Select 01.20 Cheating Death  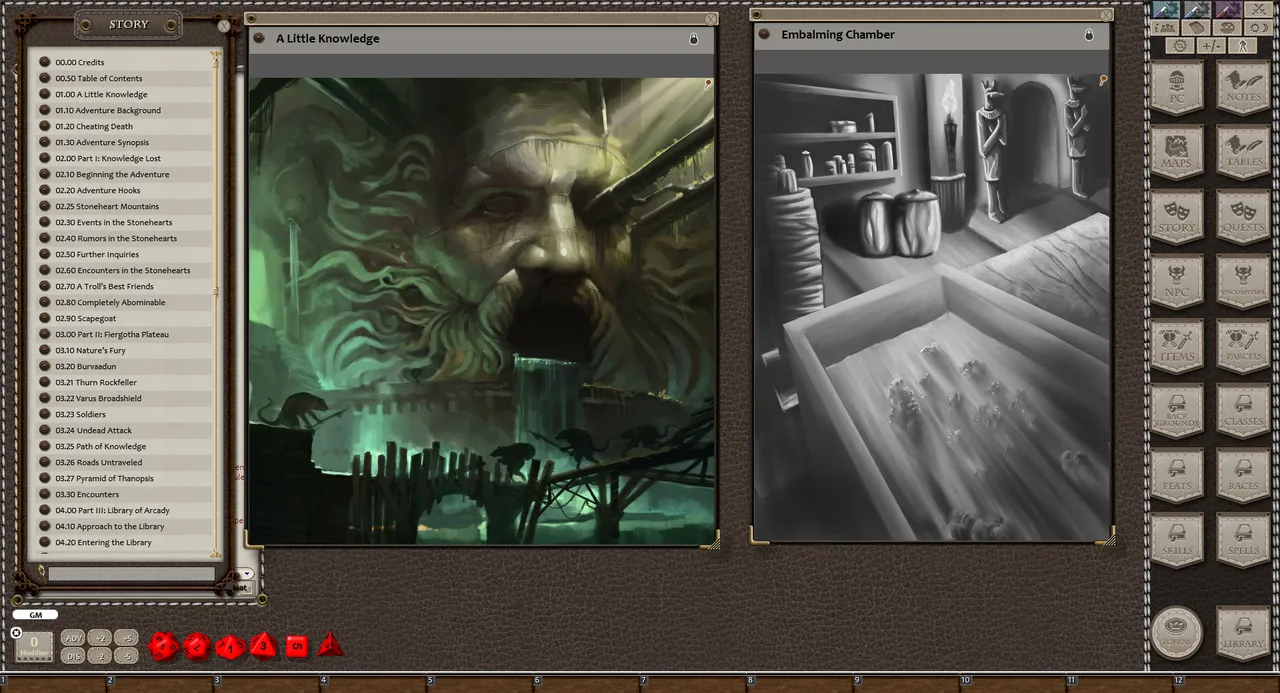coord(124,126)
